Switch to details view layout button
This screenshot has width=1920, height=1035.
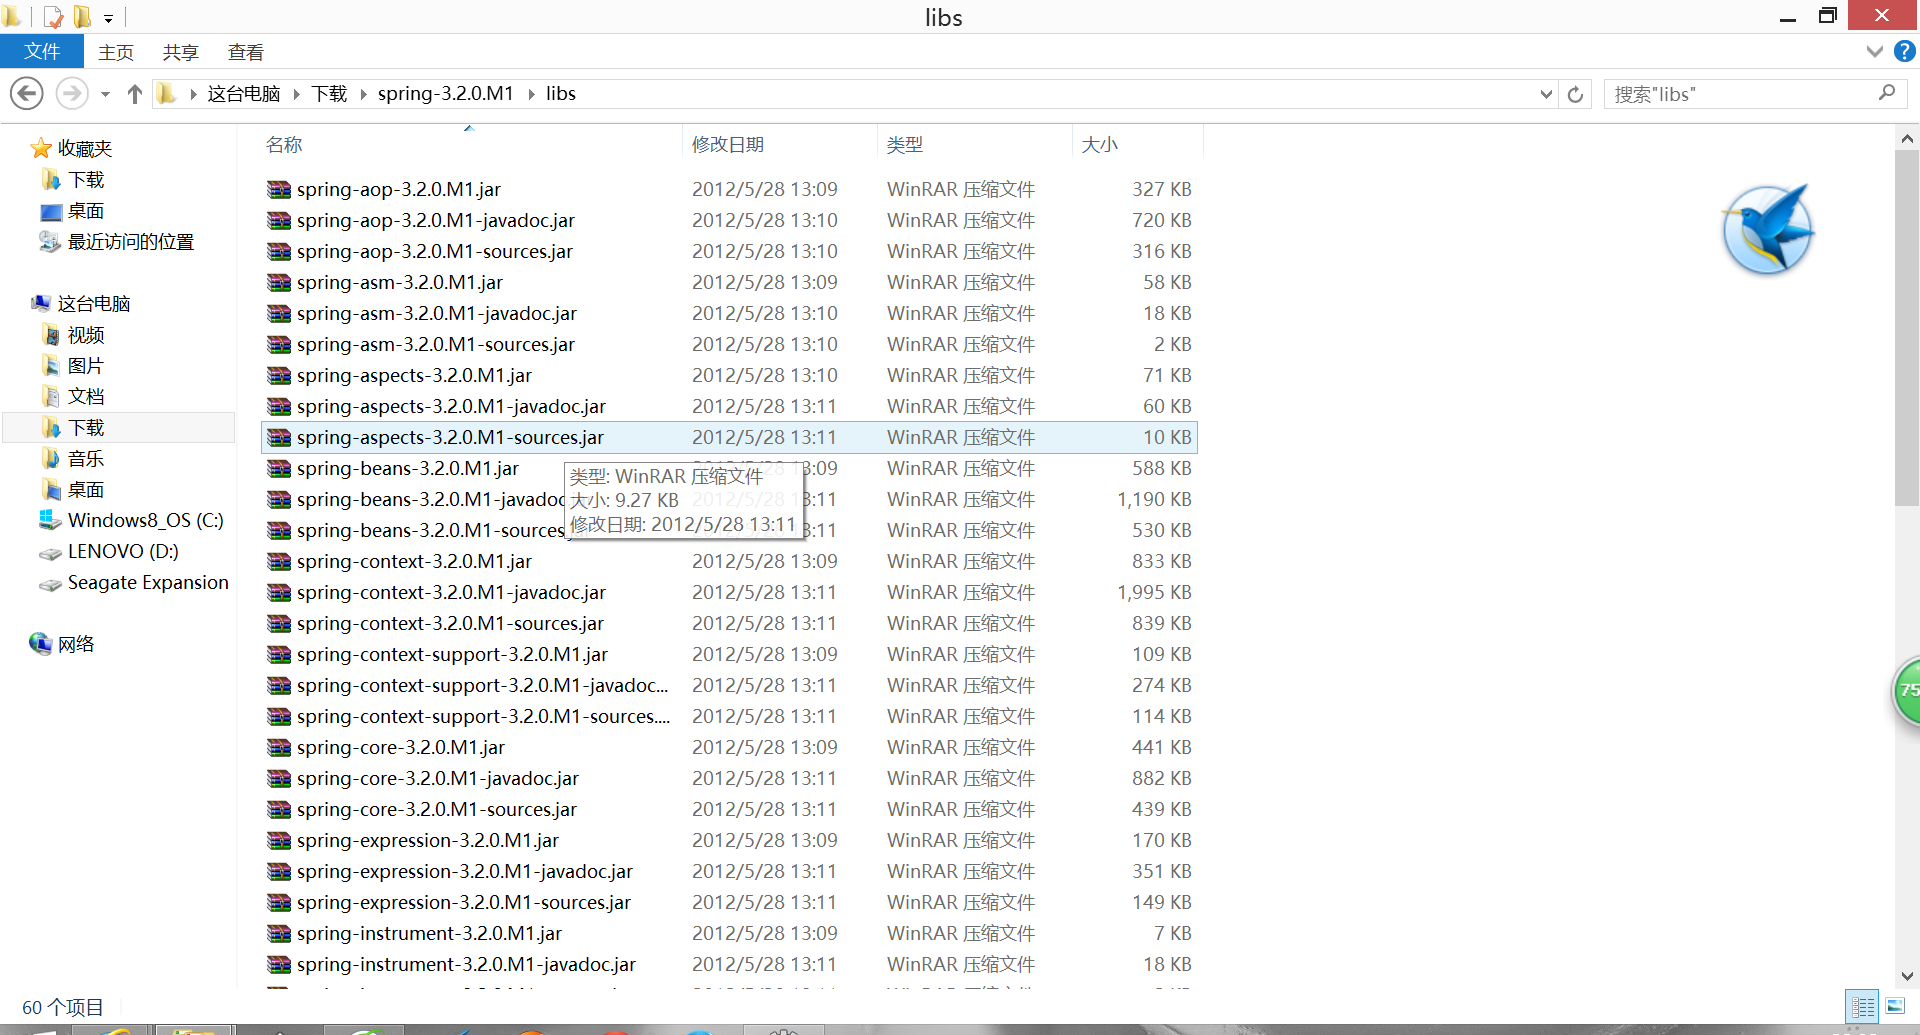pos(1863,1007)
